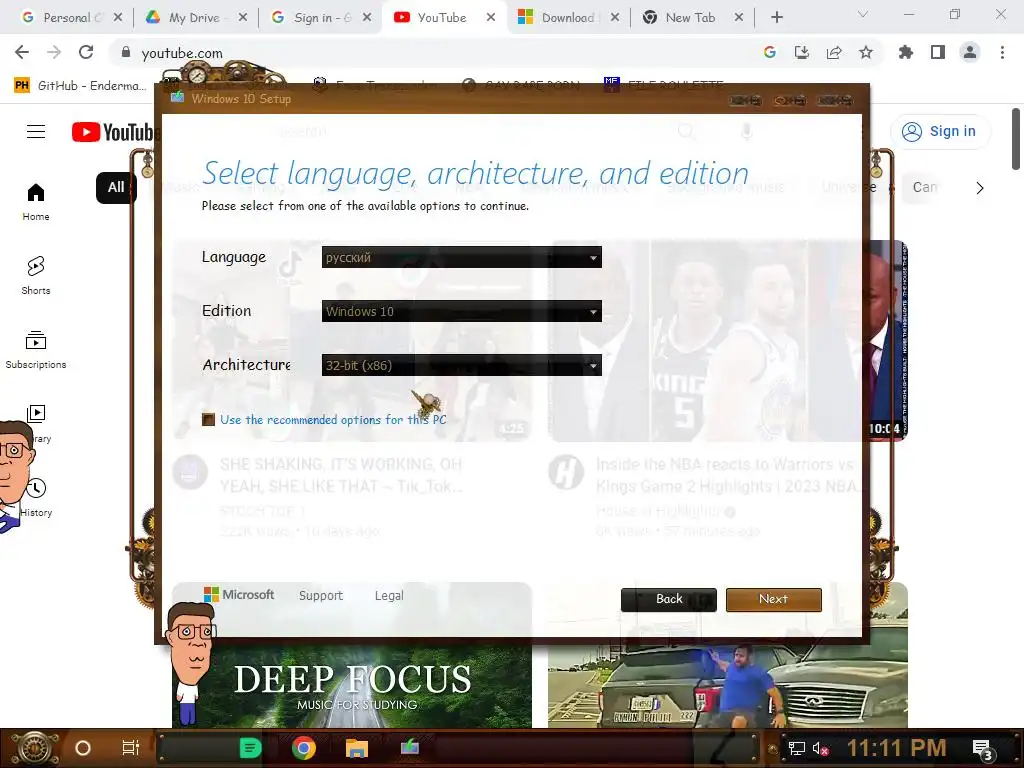
Task: Click the Chrome back arrow
Action: tap(22, 52)
